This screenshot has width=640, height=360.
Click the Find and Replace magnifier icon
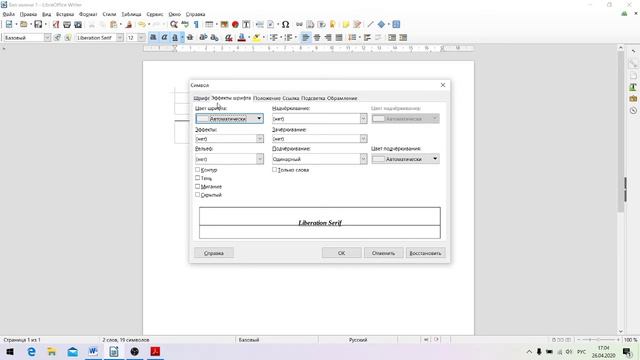click(174, 24)
